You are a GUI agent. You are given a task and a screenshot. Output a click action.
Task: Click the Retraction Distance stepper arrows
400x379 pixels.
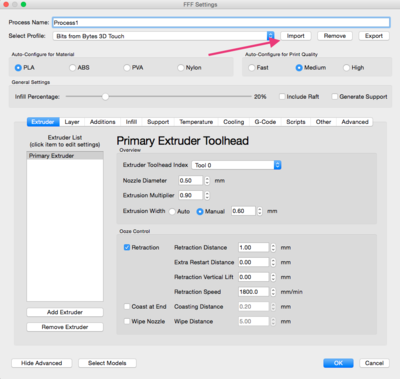(x=273, y=248)
